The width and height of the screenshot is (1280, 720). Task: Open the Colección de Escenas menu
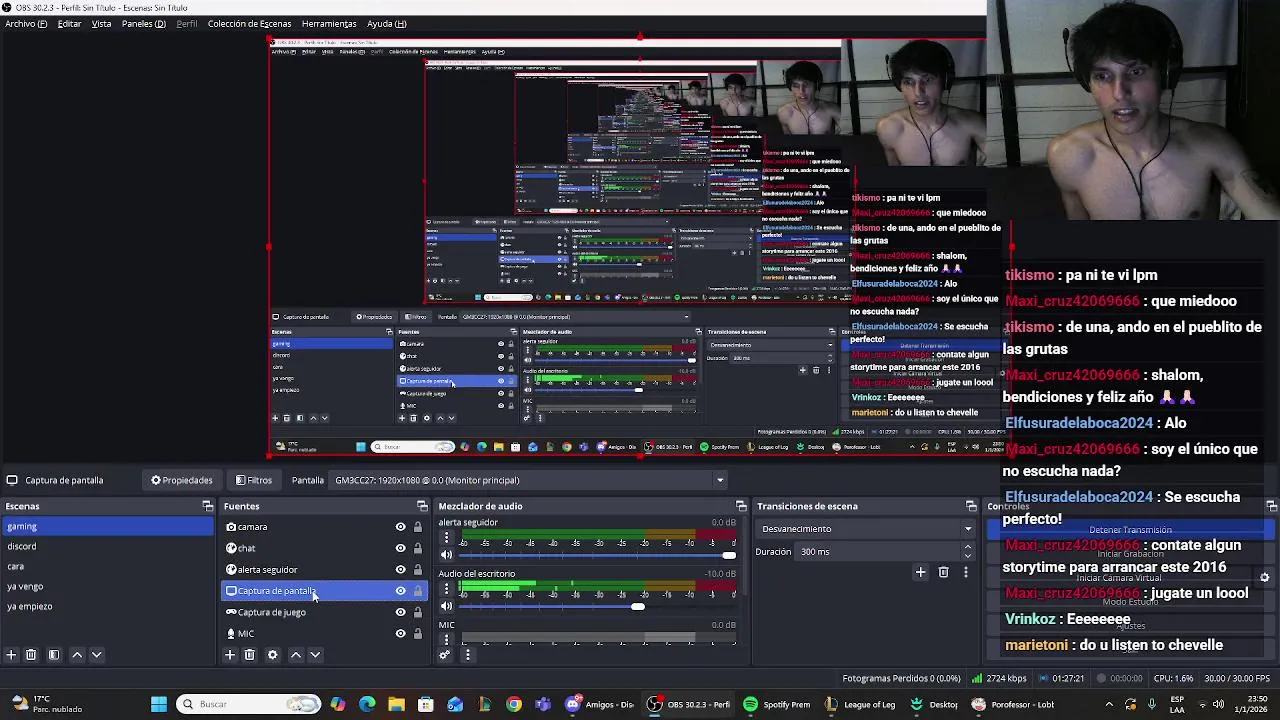(249, 23)
